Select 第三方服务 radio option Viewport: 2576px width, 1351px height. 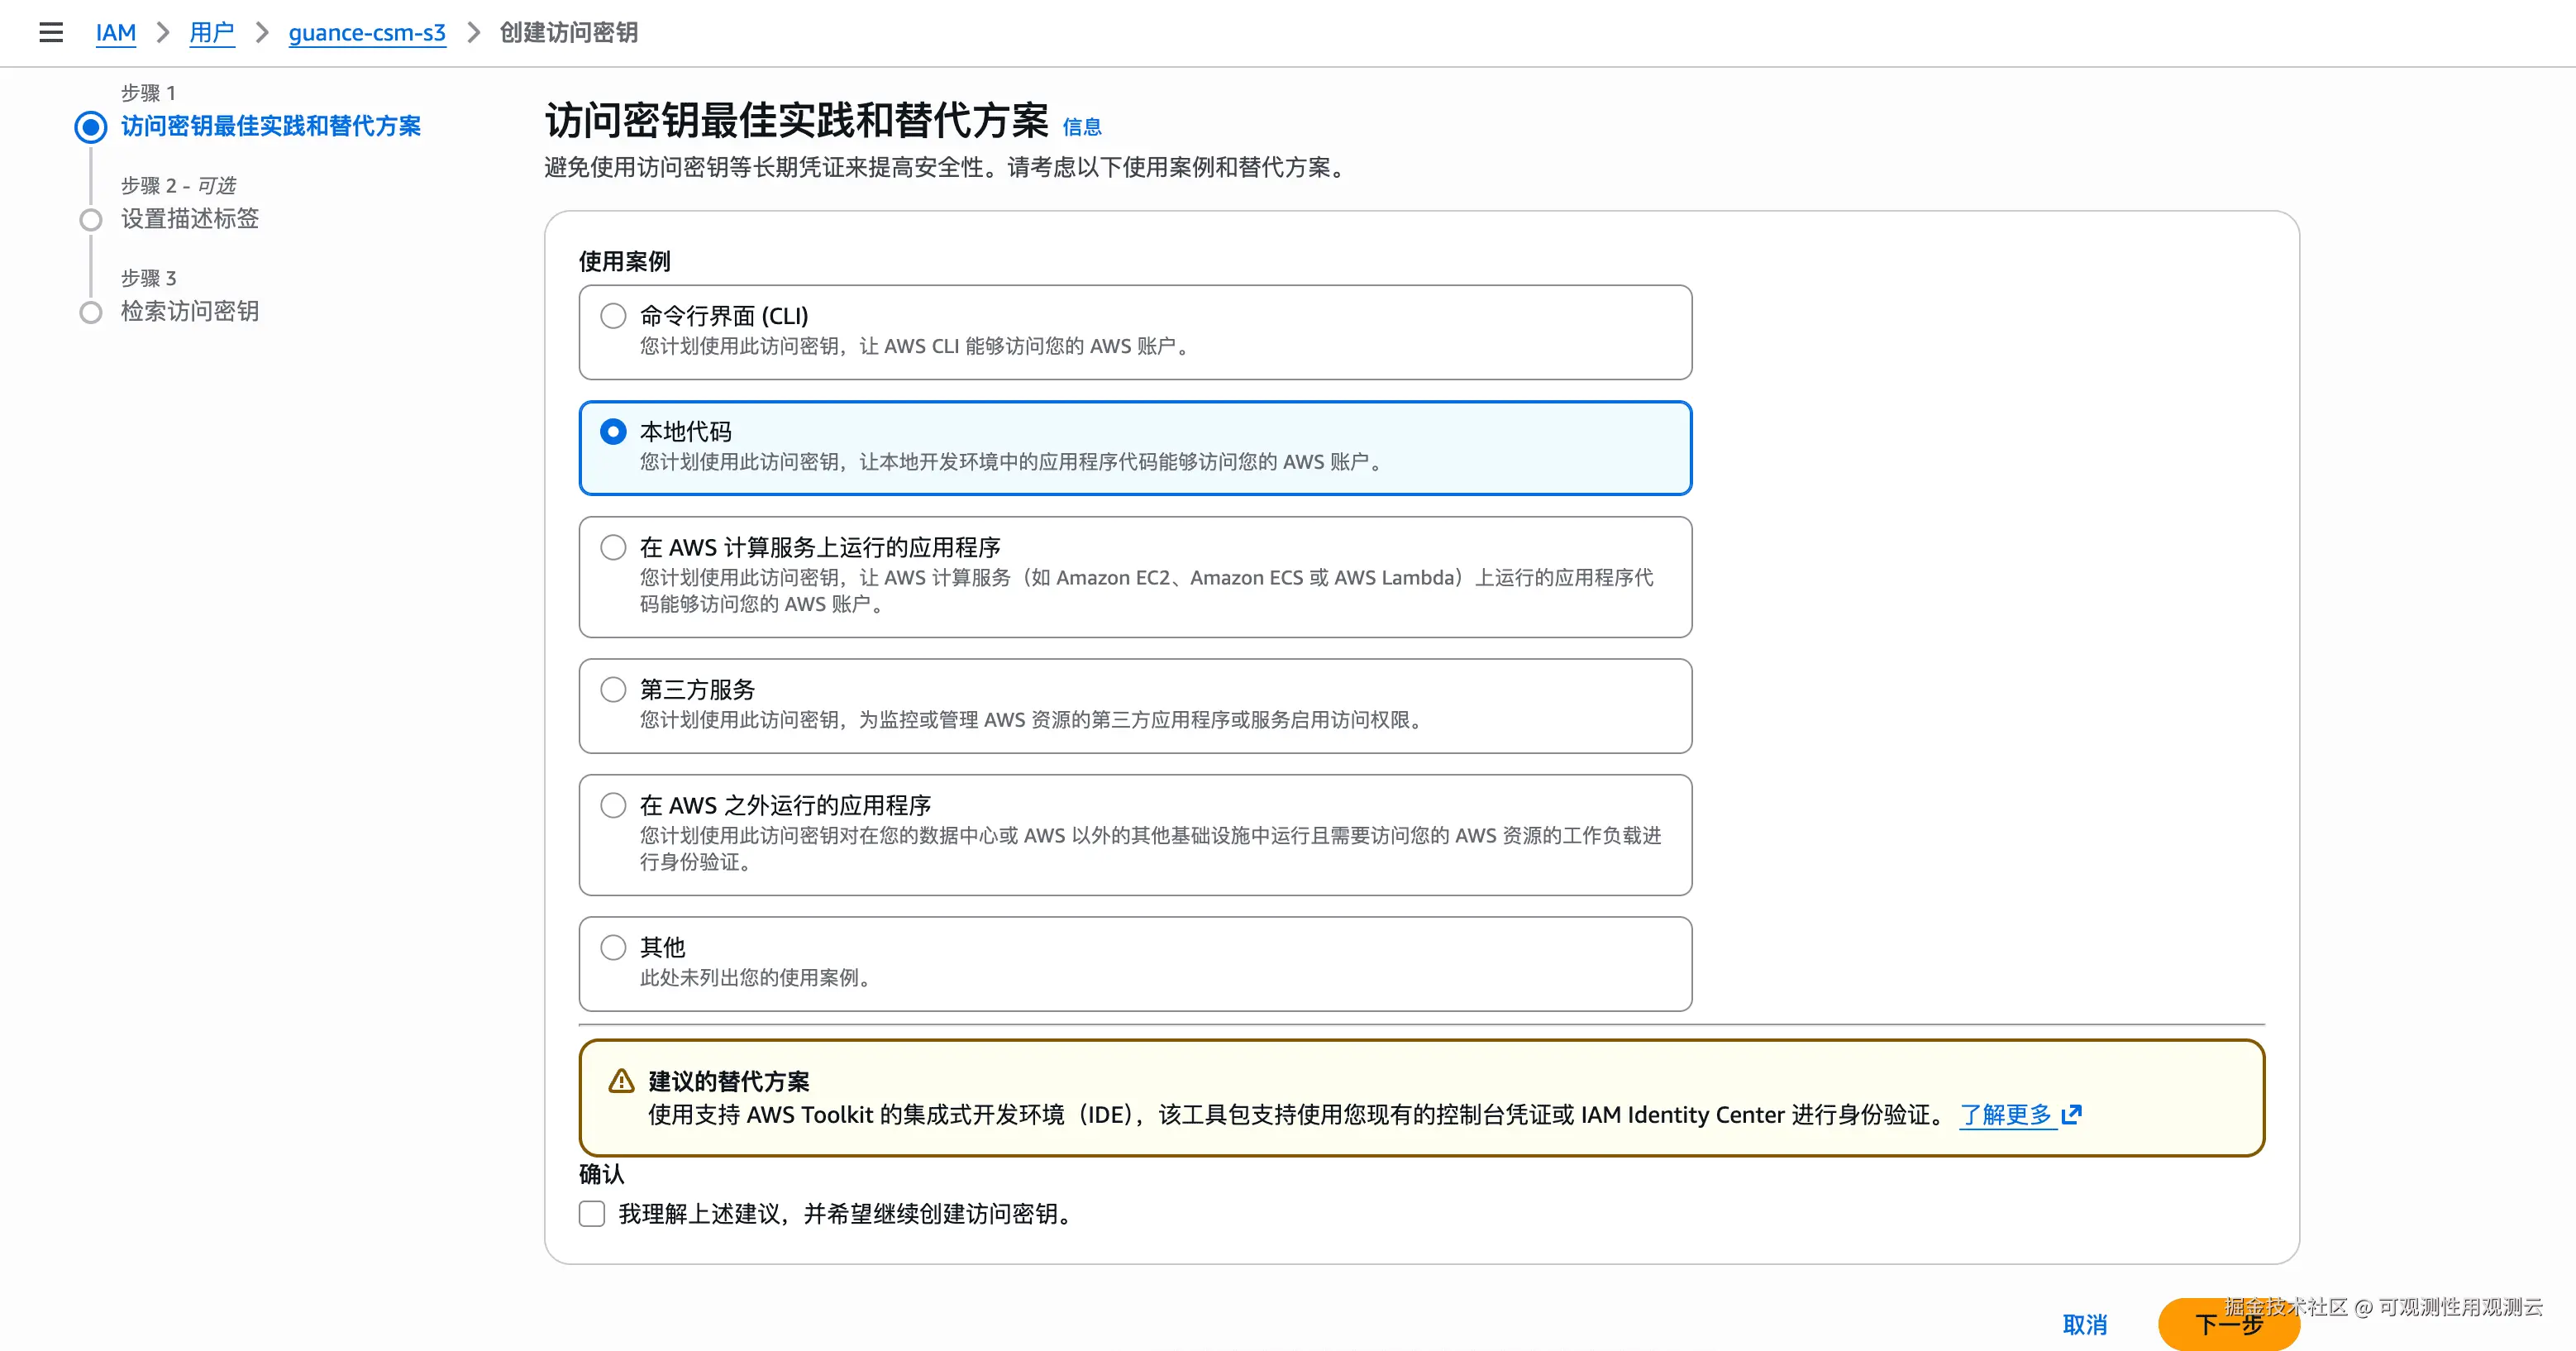(x=613, y=689)
